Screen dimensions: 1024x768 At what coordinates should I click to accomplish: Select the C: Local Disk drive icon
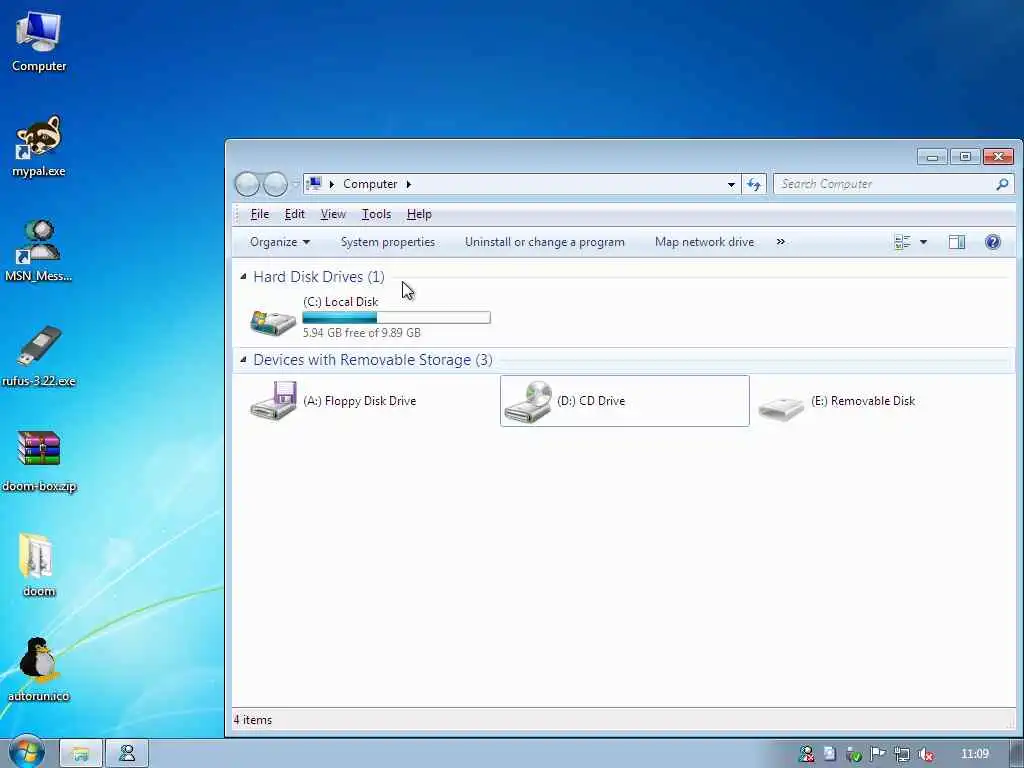pos(273,321)
